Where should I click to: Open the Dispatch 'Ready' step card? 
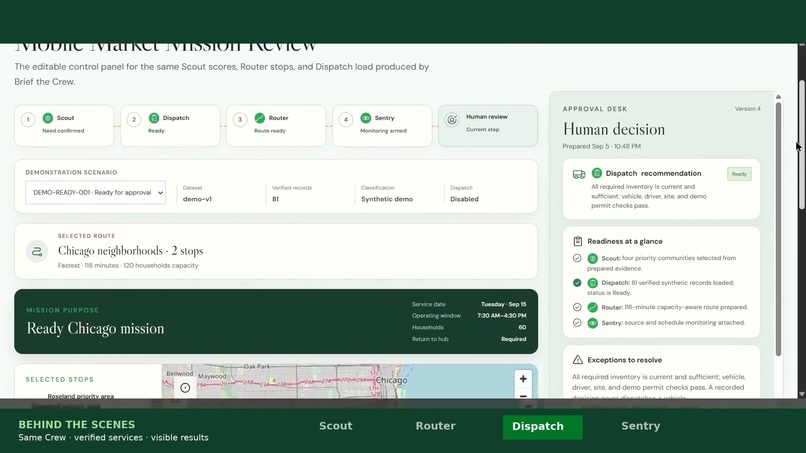pos(170,125)
